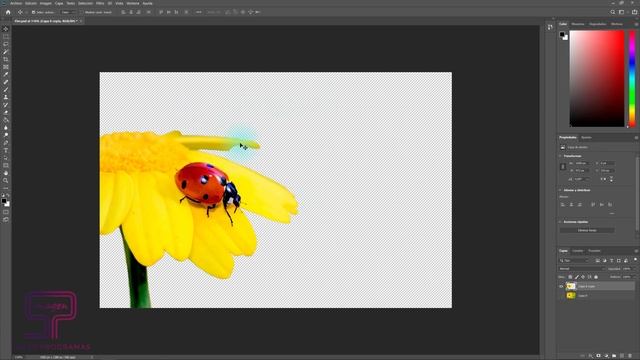Flip horizontally in Properties transform section
The height and width of the screenshot is (360, 640).
coord(603,179)
